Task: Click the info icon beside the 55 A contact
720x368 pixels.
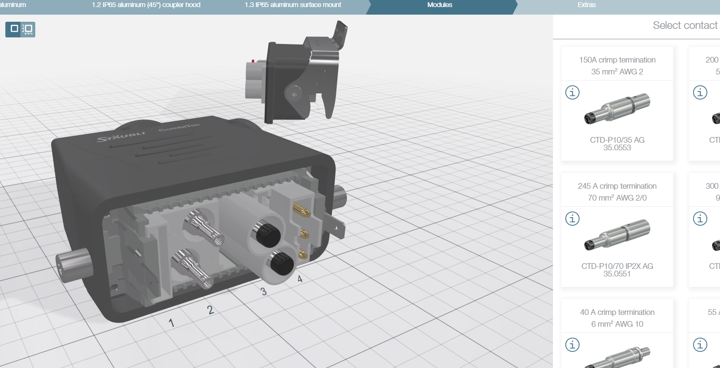Action: pyautogui.click(x=700, y=345)
